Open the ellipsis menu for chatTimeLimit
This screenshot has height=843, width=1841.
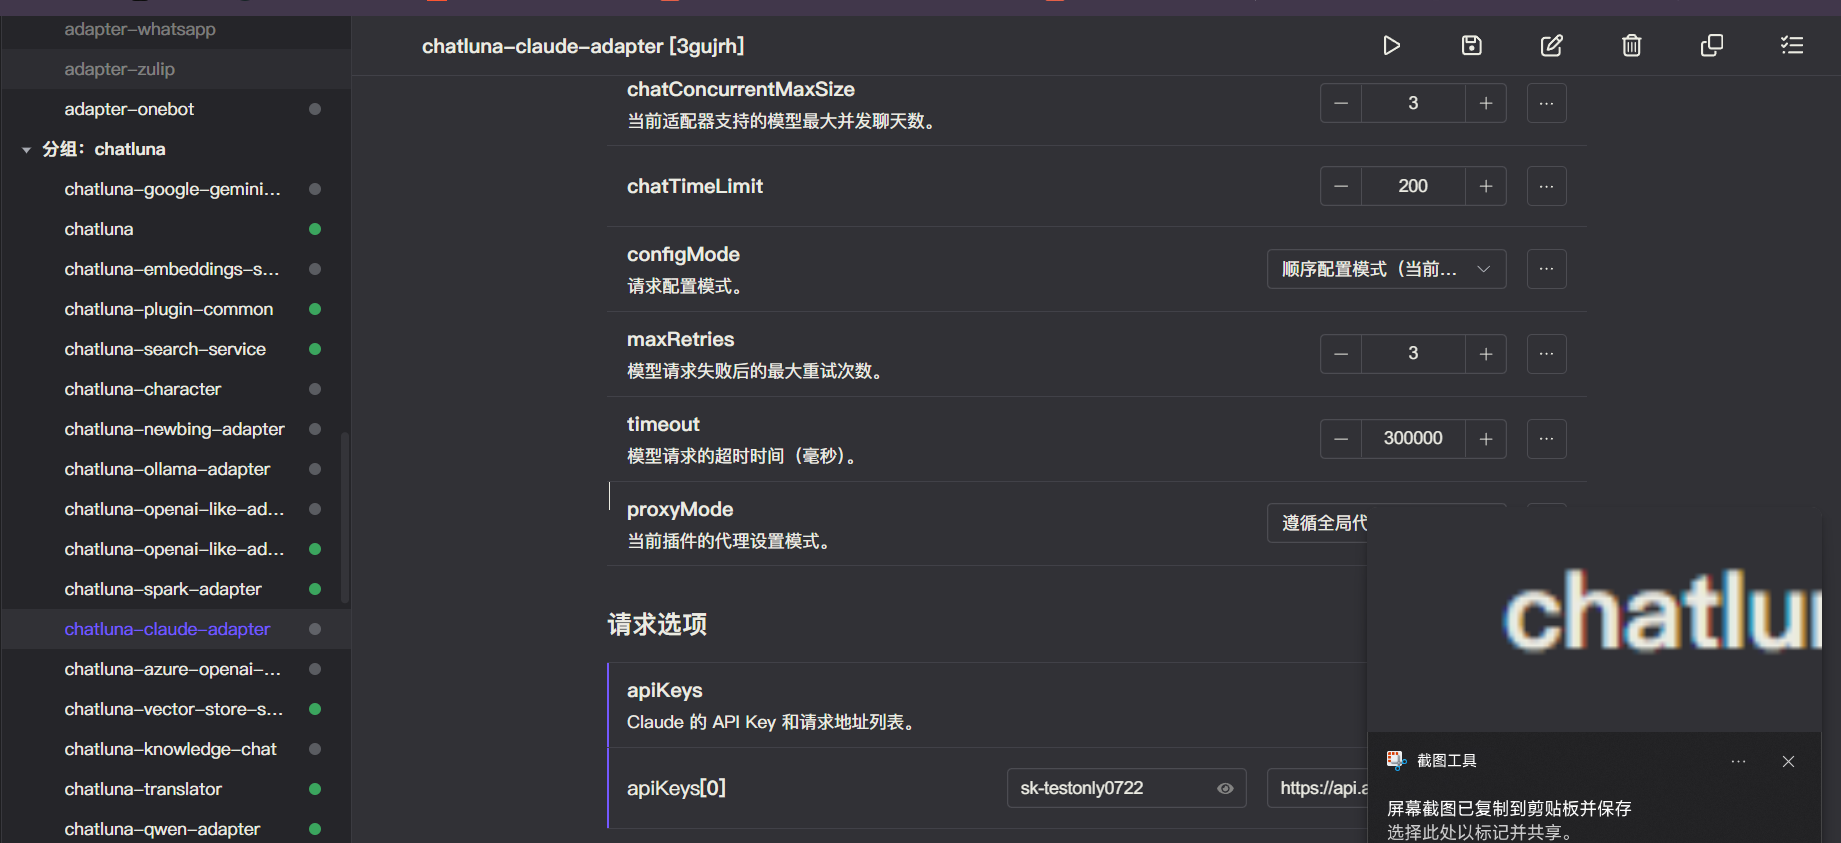(x=1546, y=187)
